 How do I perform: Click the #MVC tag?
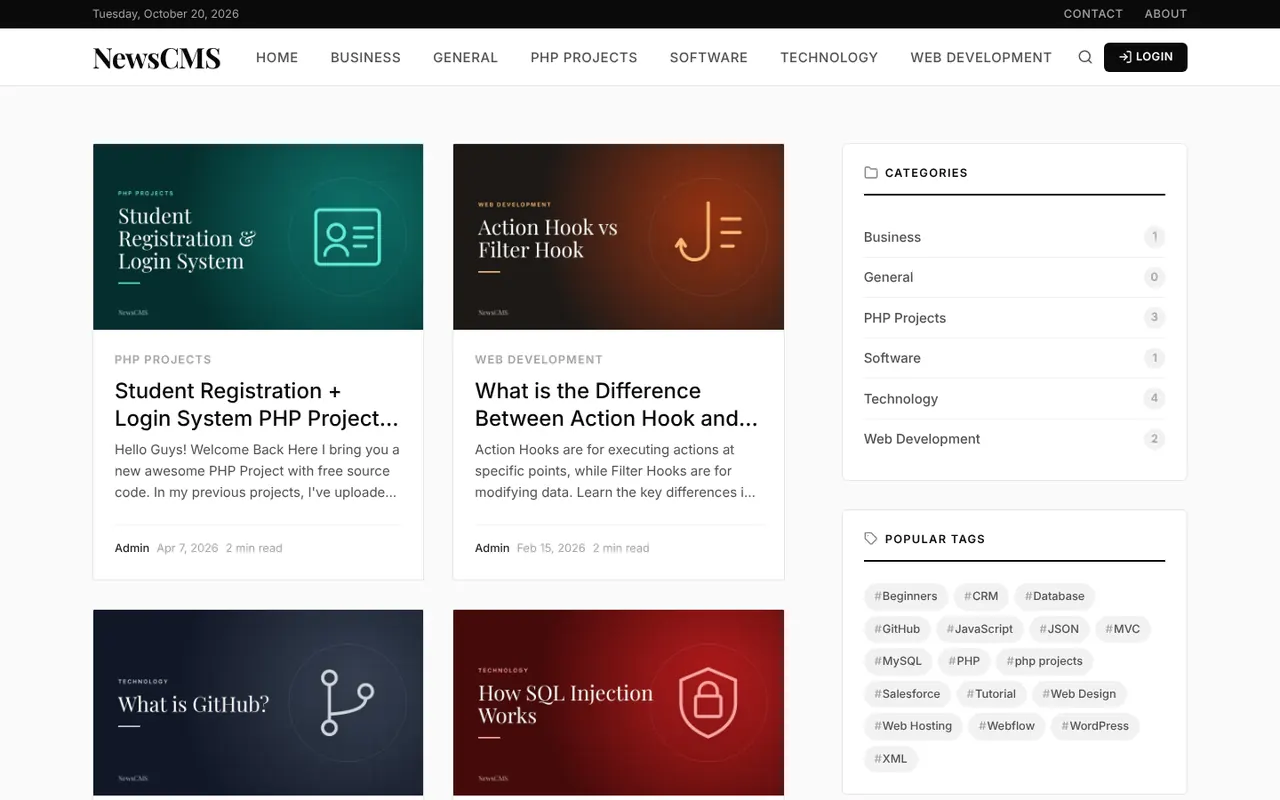coord(1123,629)
